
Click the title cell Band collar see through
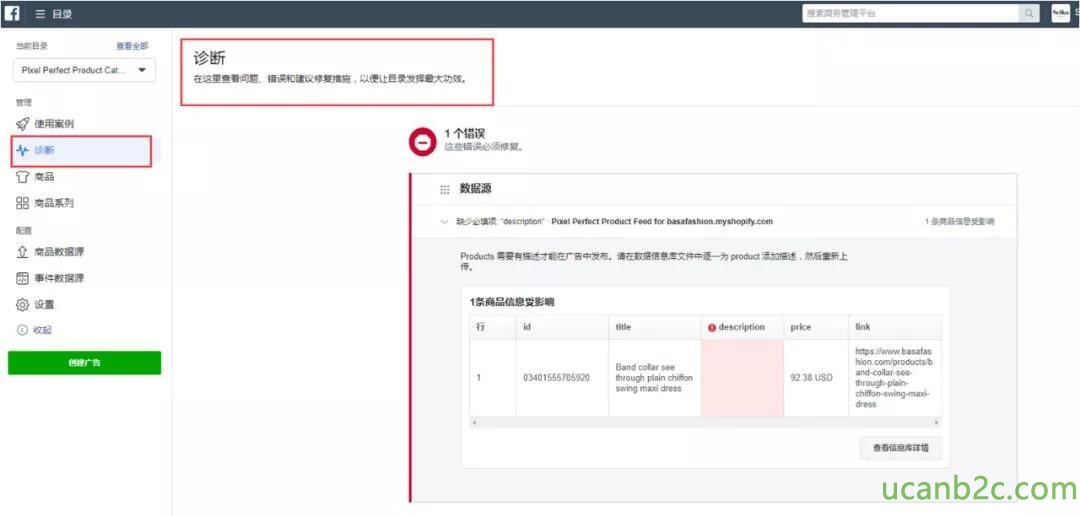click(x=654, y=378)
